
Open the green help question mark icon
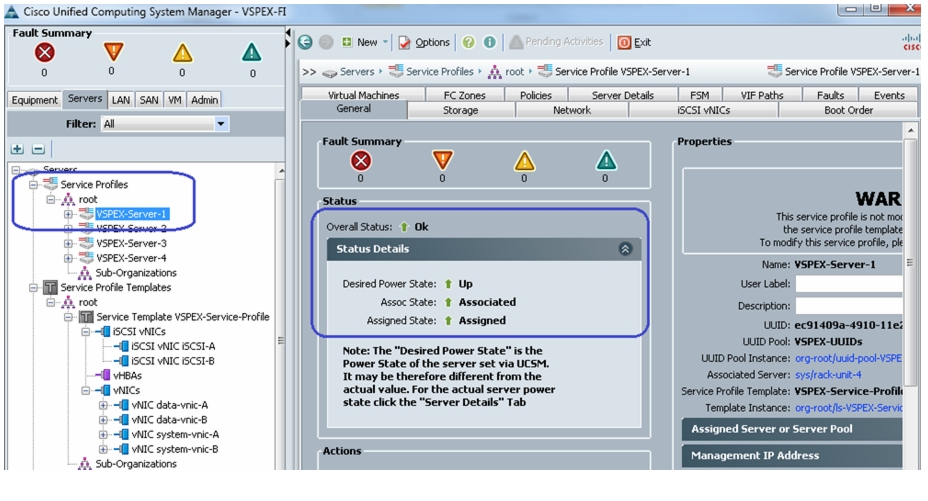tap(469, 42)
